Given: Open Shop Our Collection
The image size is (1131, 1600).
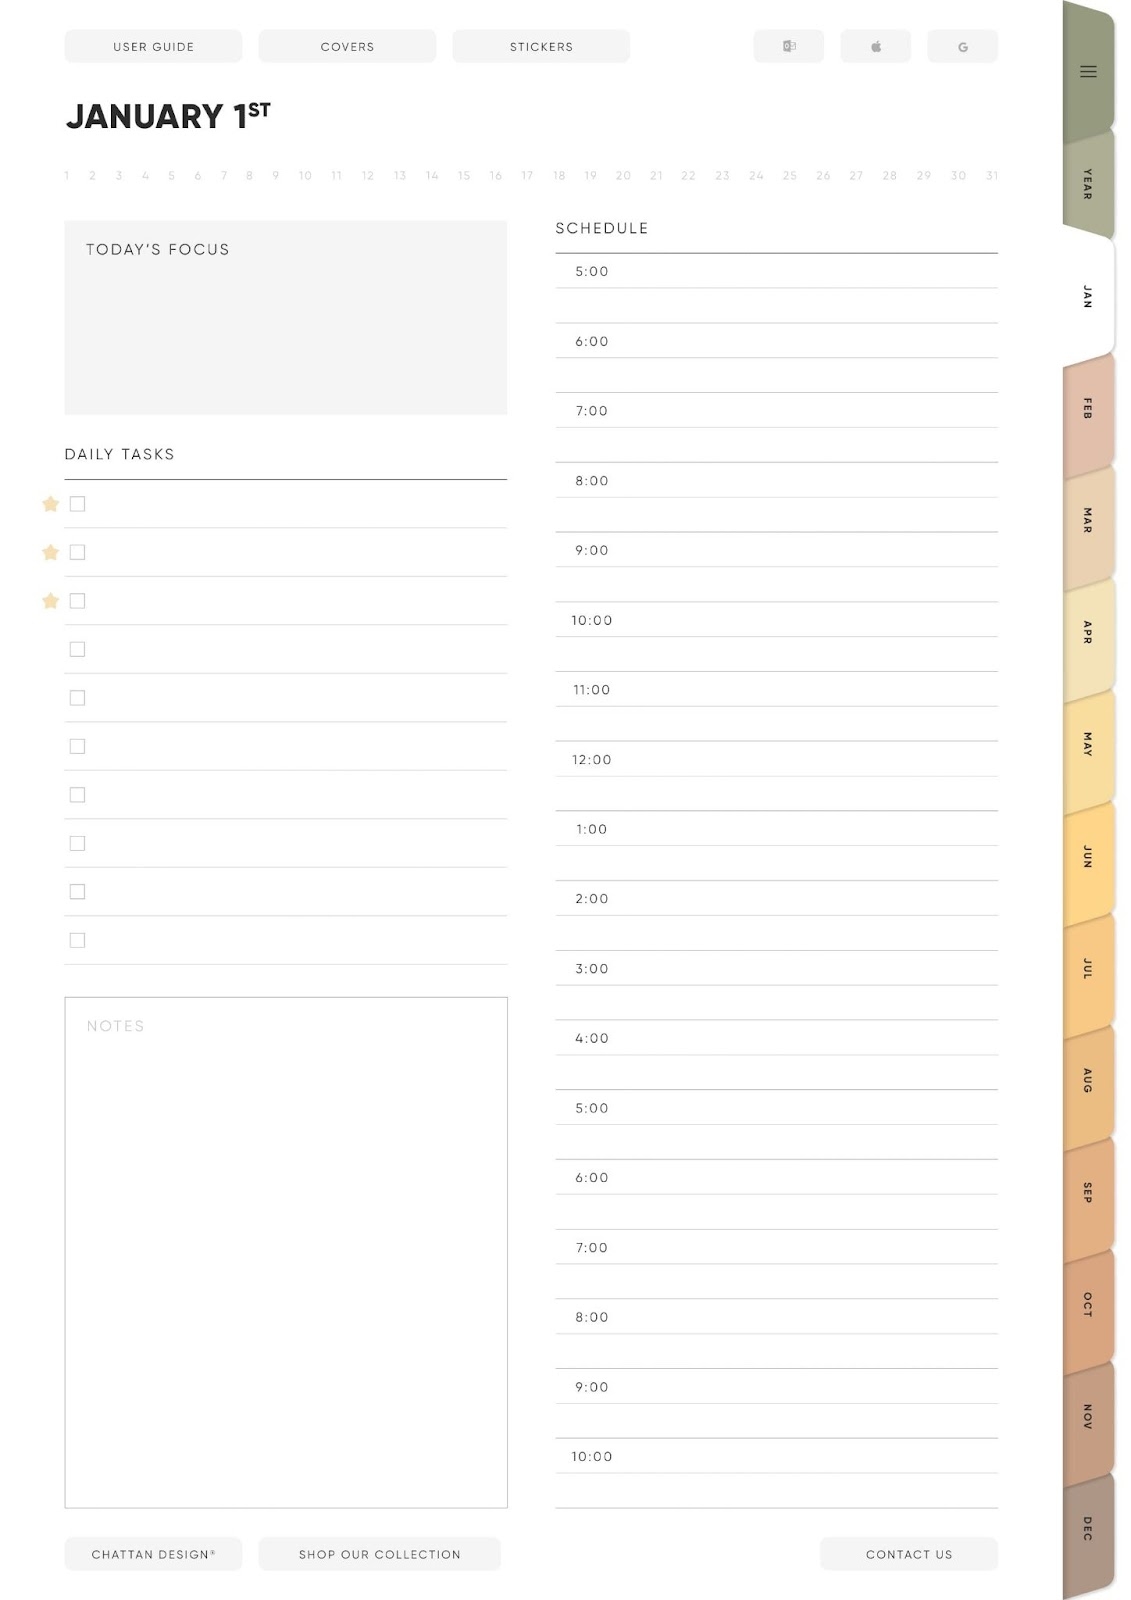Looking at the screenshot, I should [379, 1554].
